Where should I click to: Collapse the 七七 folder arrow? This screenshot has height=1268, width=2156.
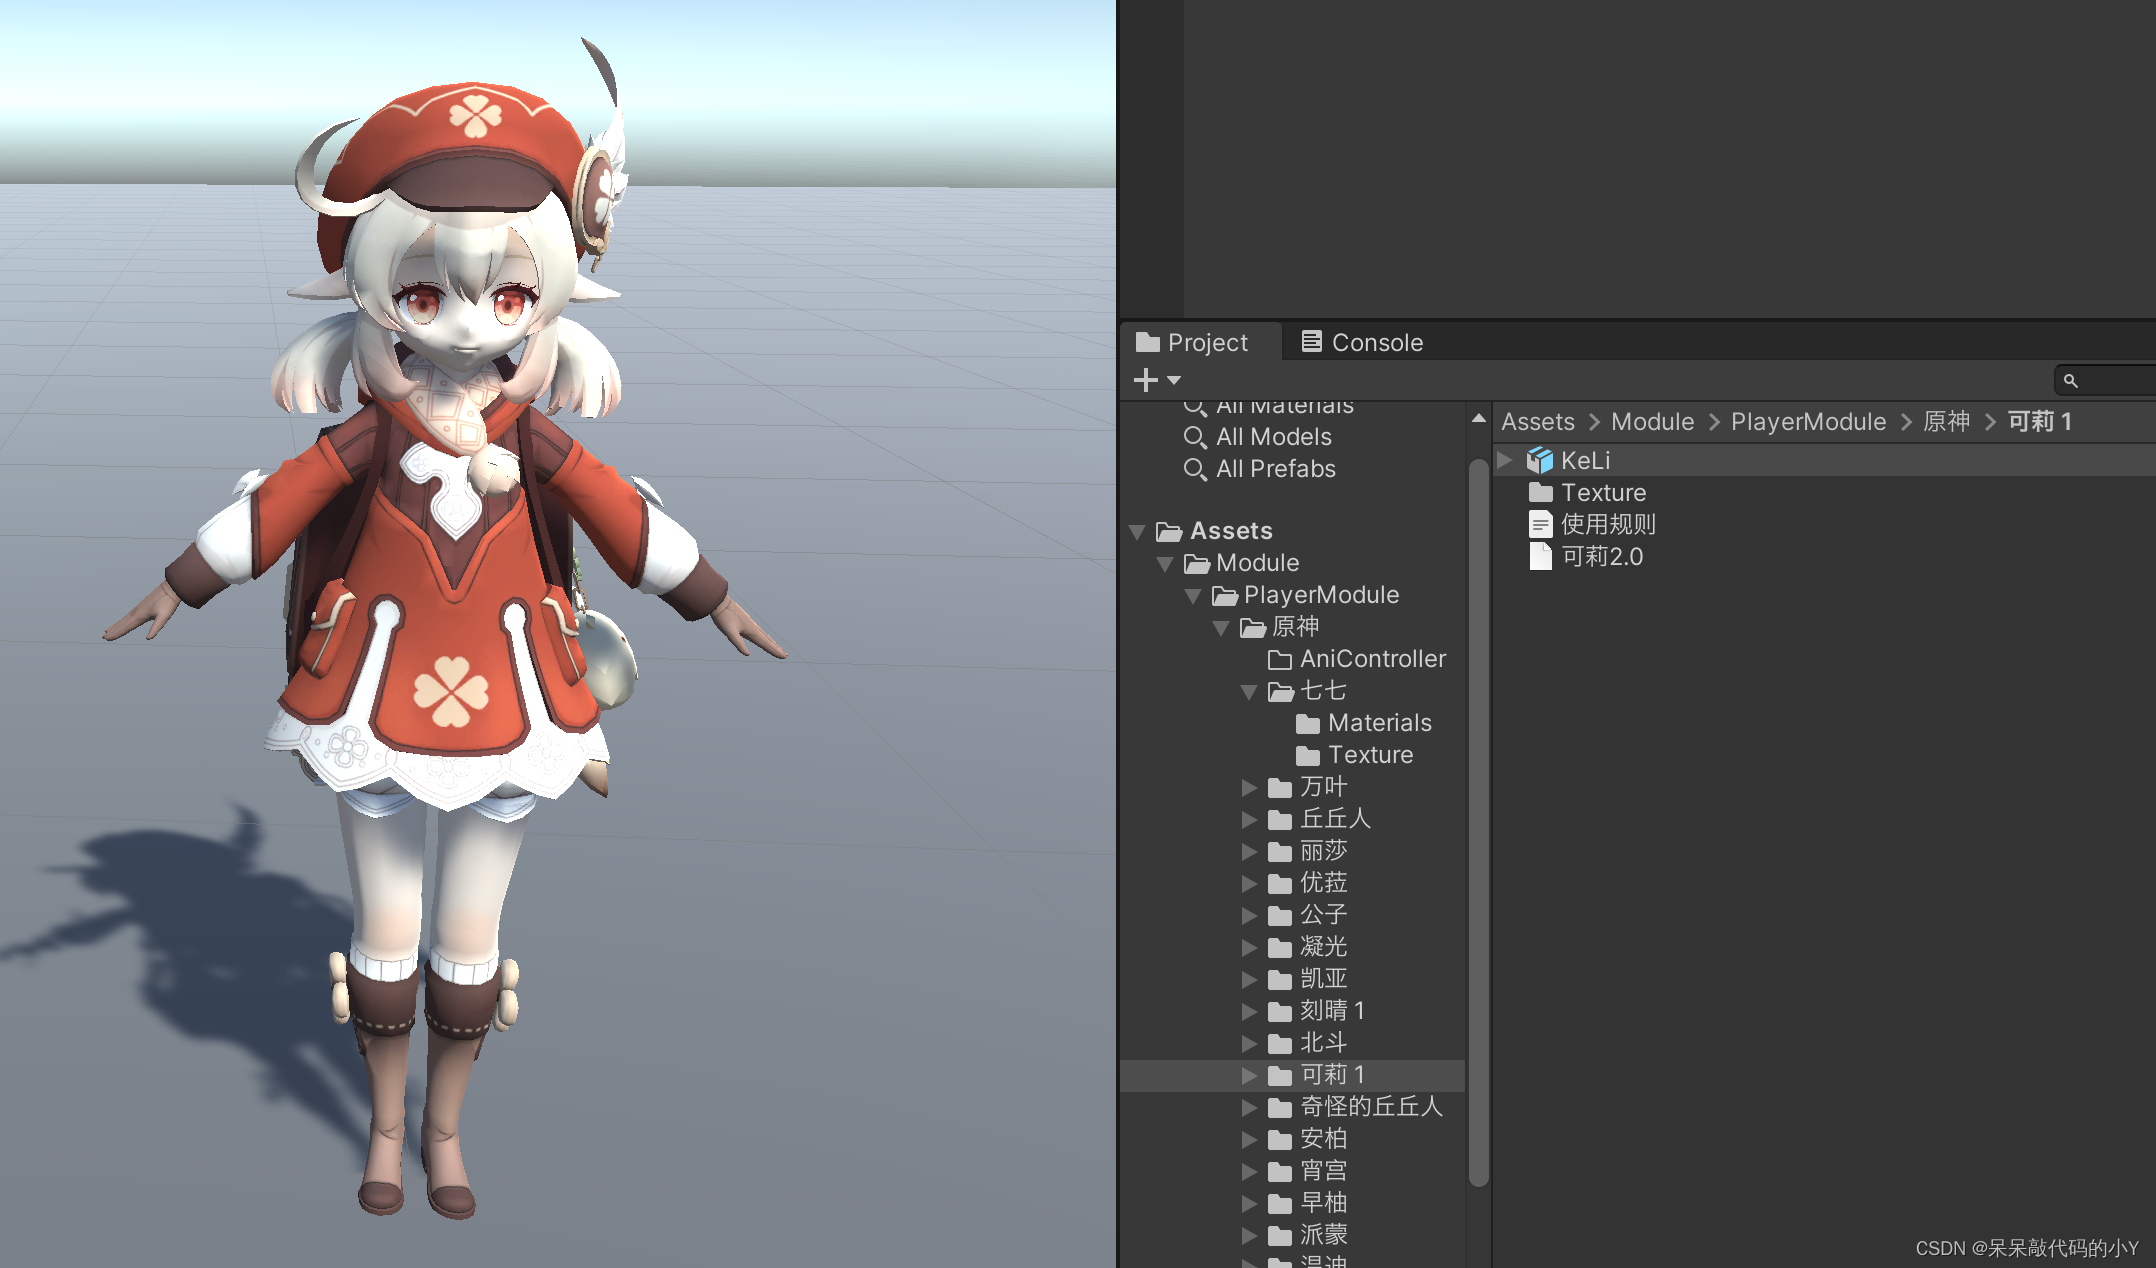pos(1249,692)
